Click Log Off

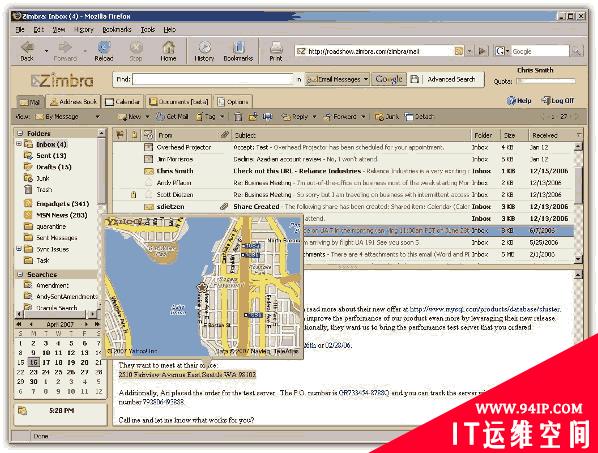558,101
